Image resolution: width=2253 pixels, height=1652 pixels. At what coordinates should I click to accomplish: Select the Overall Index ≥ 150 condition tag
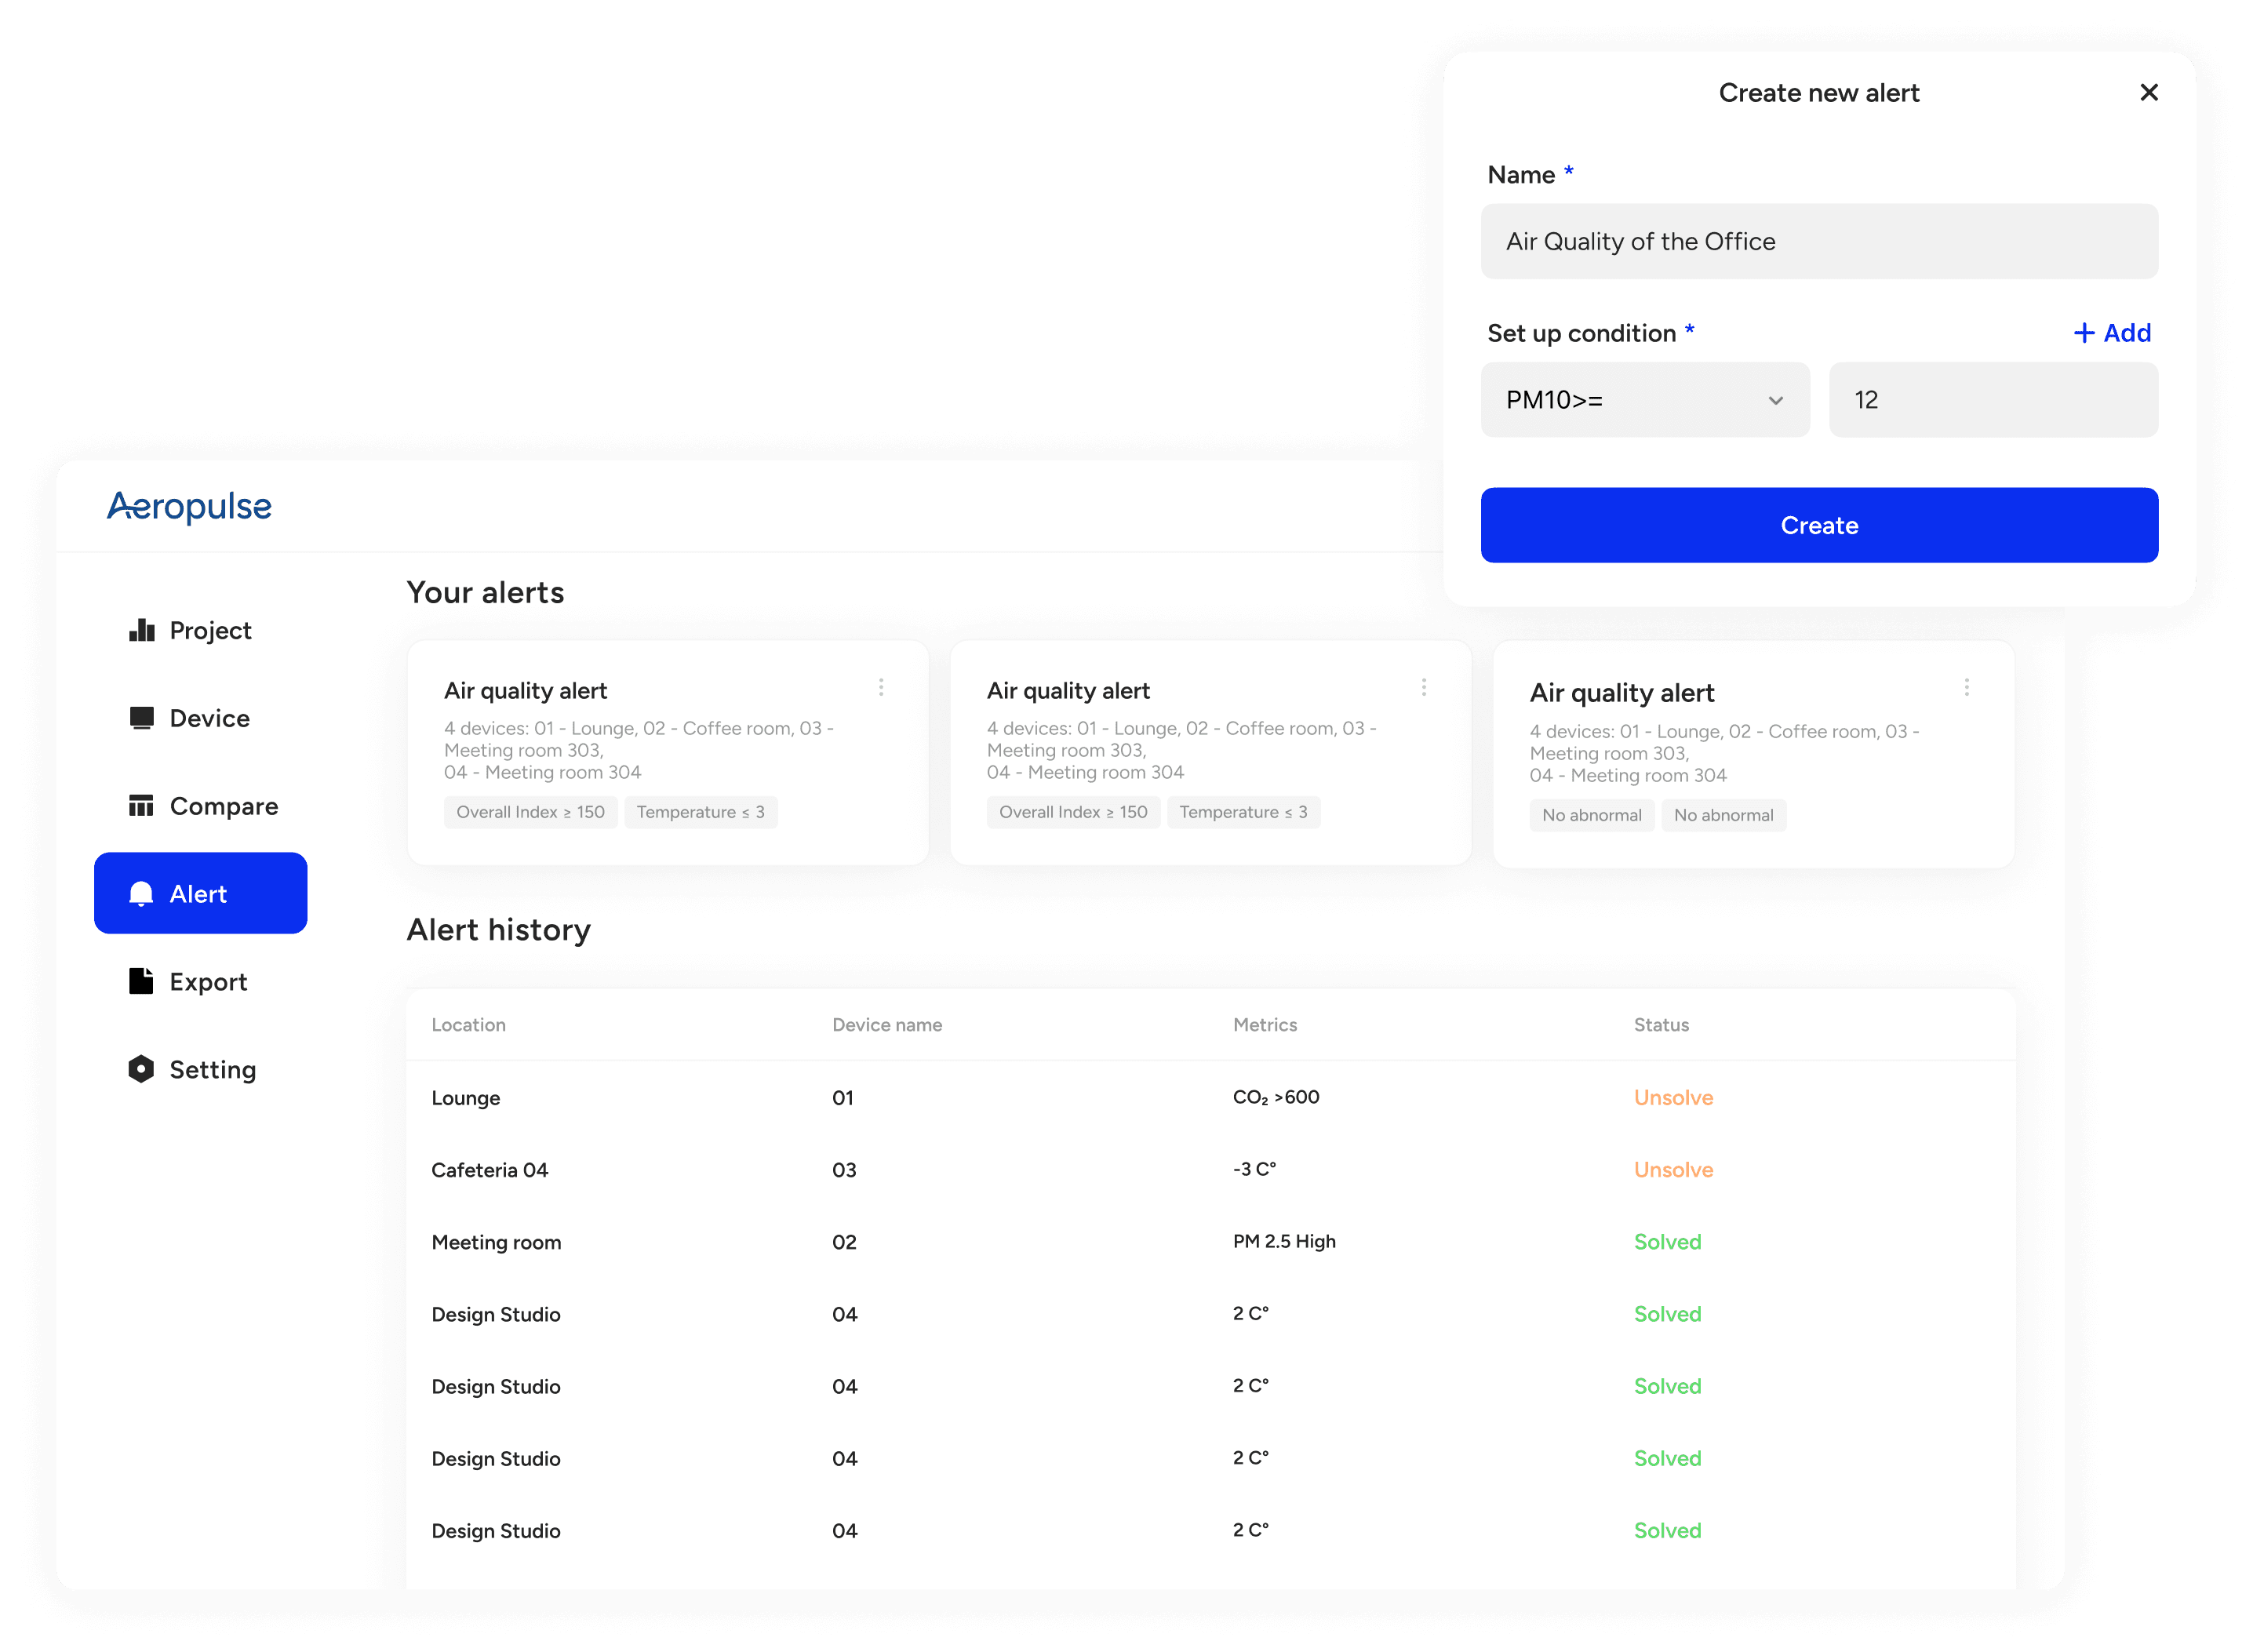pos(530,811)
